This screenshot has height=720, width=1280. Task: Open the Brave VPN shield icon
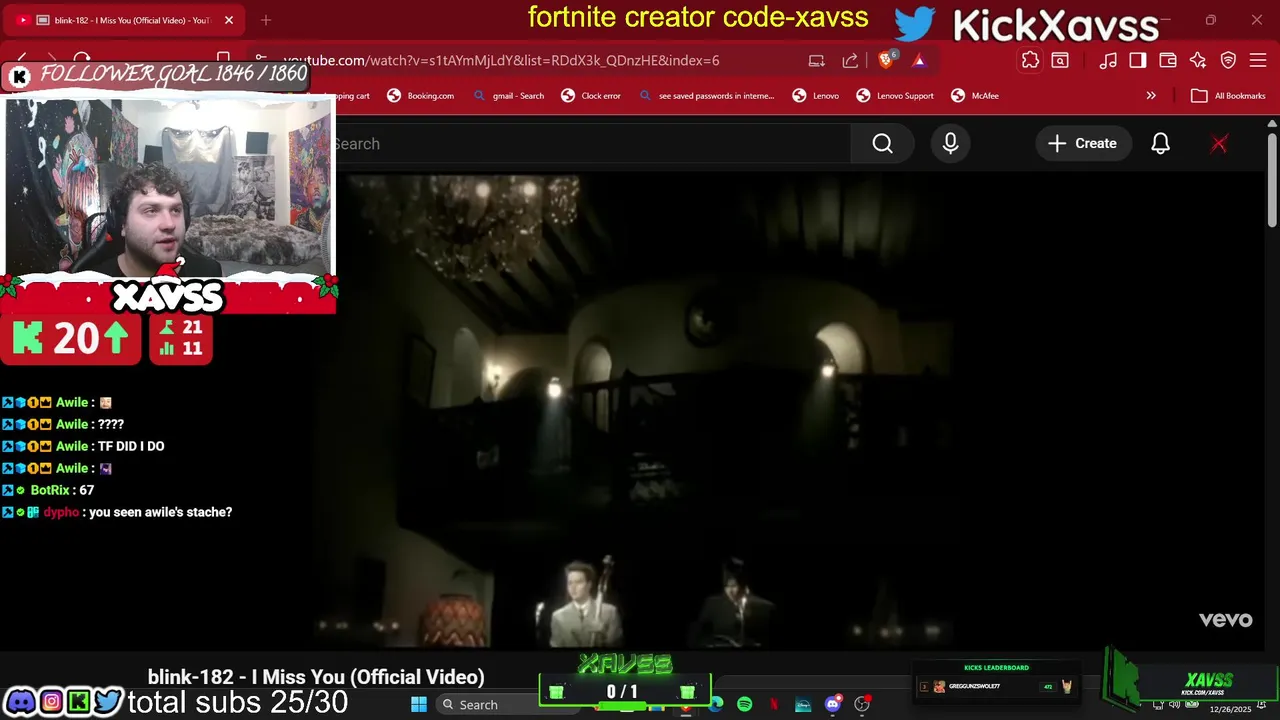point(1229,60)
